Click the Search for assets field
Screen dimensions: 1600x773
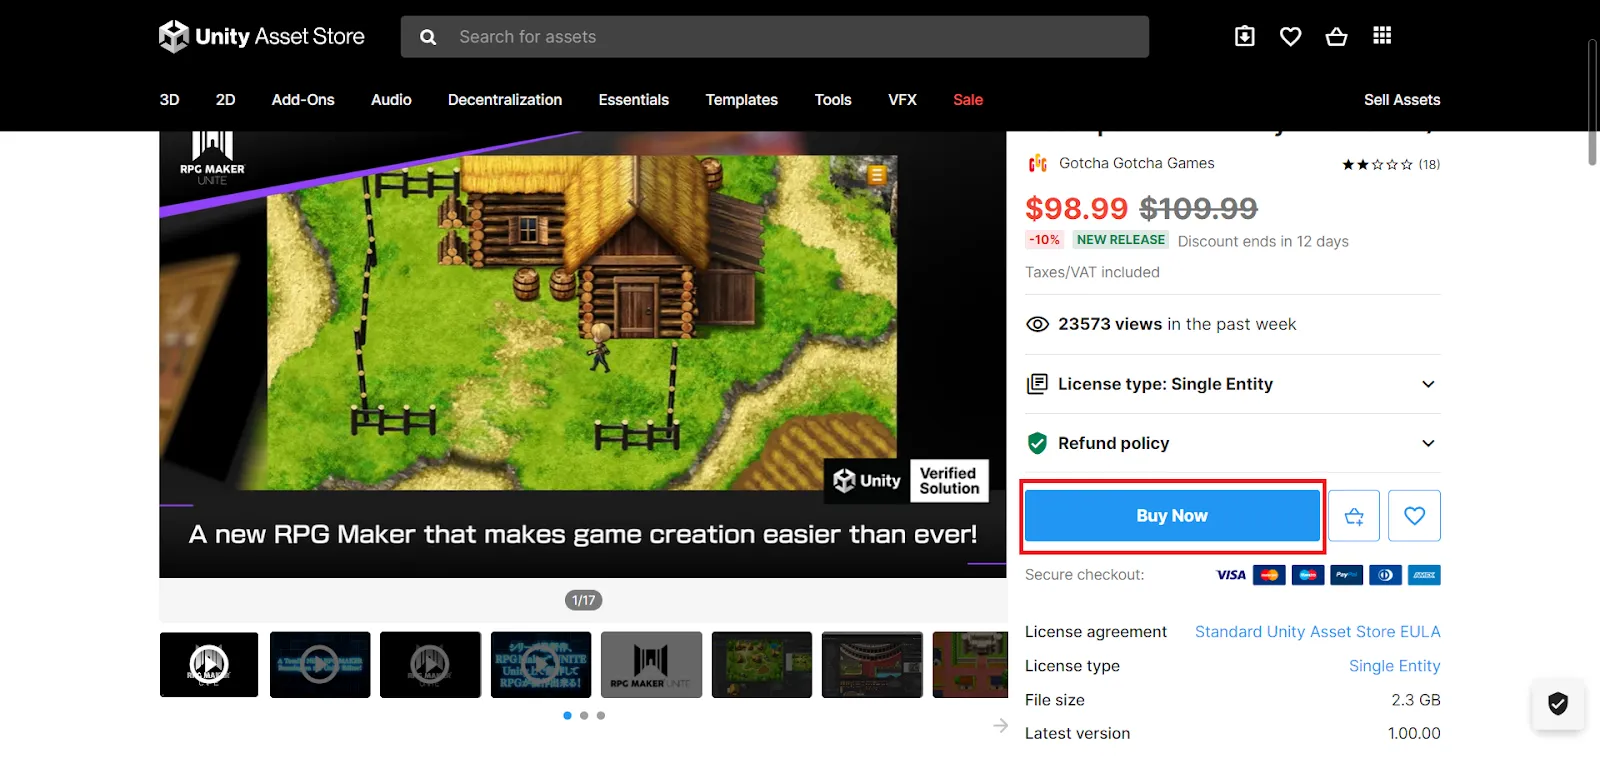click(x=790, y=37)
